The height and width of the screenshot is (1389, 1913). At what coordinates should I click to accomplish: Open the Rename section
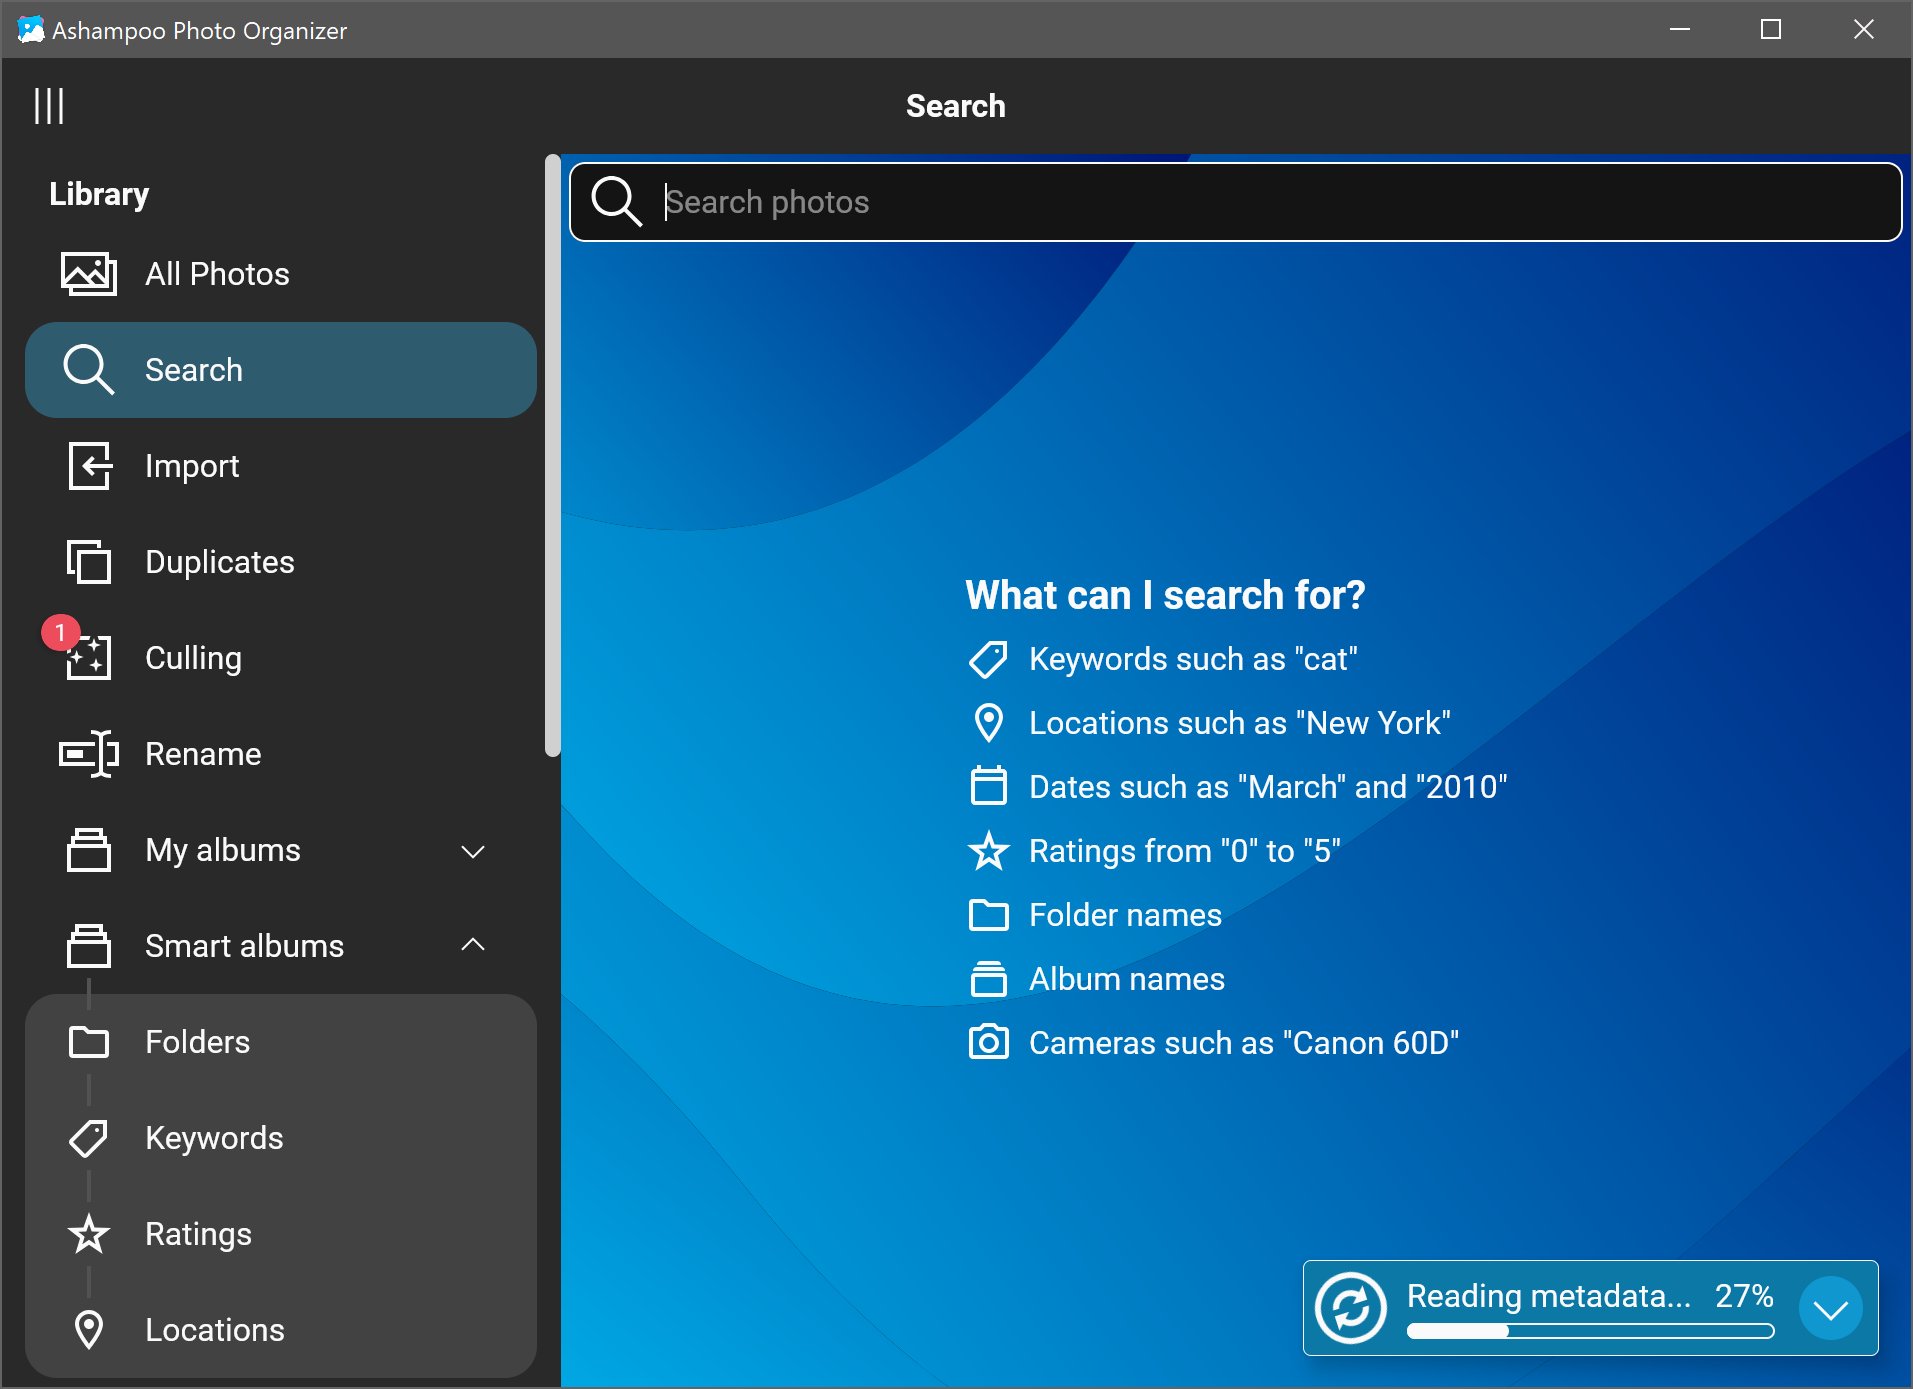pos(281,754)
